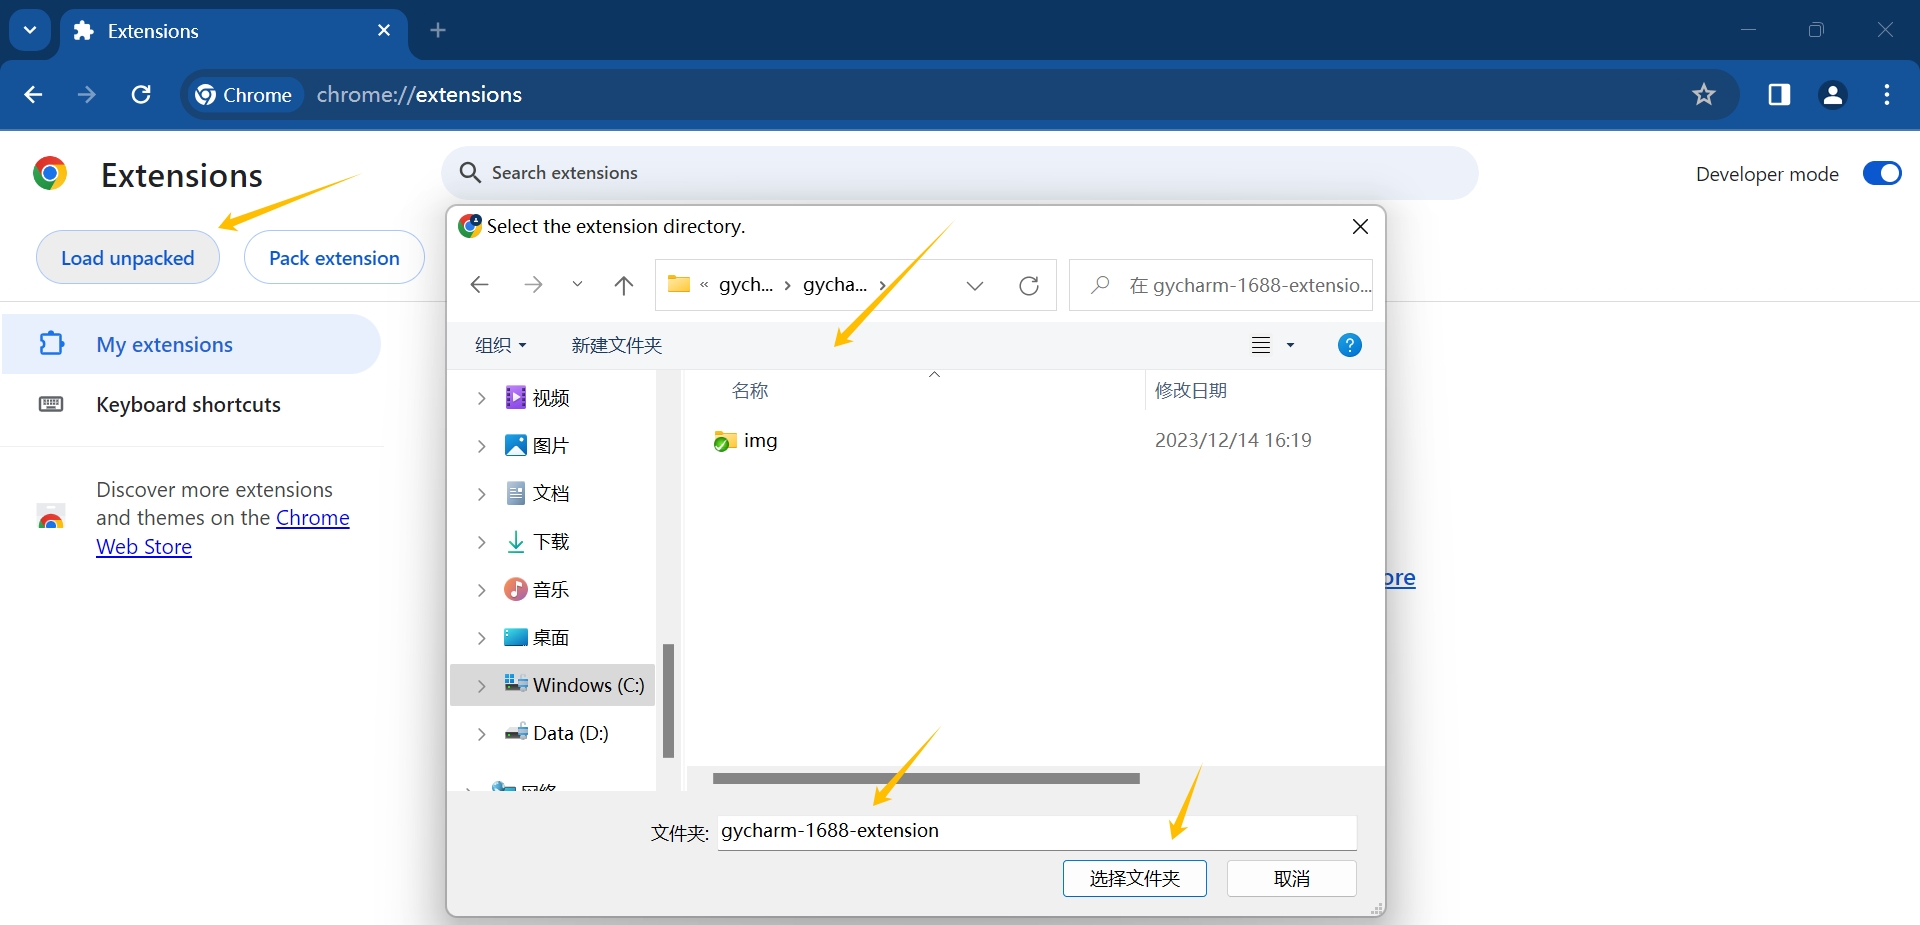Close the Extensions tab
The height and width of the screenshot is (925, 1920).
pyautogui.click(x=384, y=31)
